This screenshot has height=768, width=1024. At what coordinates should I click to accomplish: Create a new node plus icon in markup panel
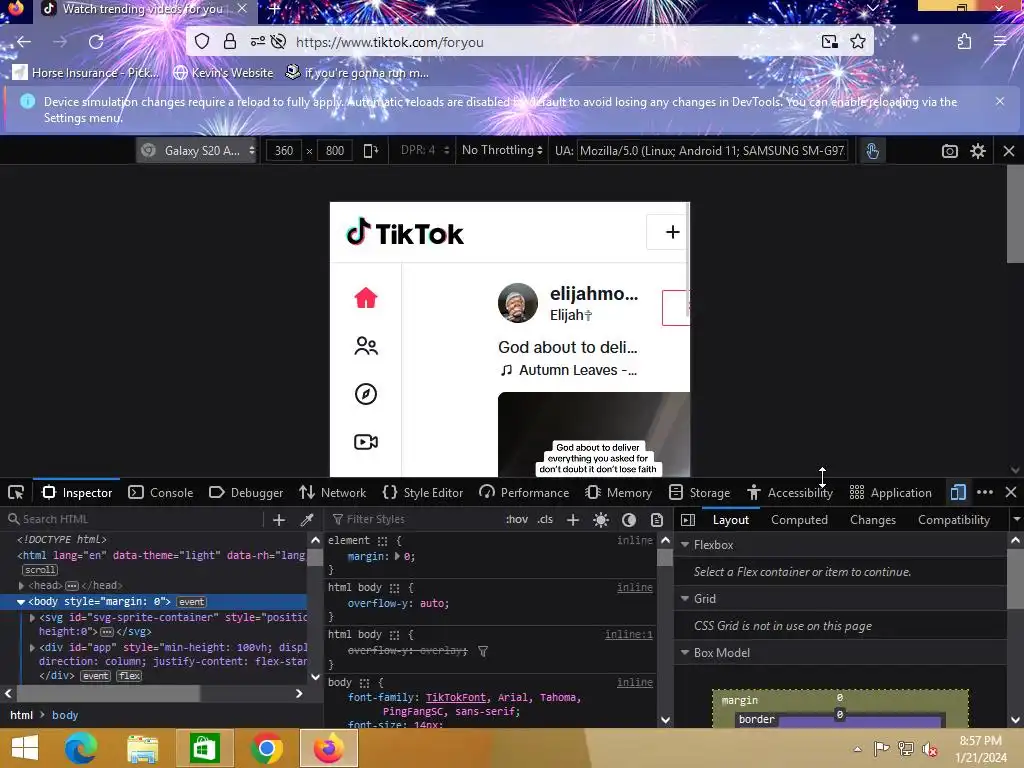tap(279, 520)
